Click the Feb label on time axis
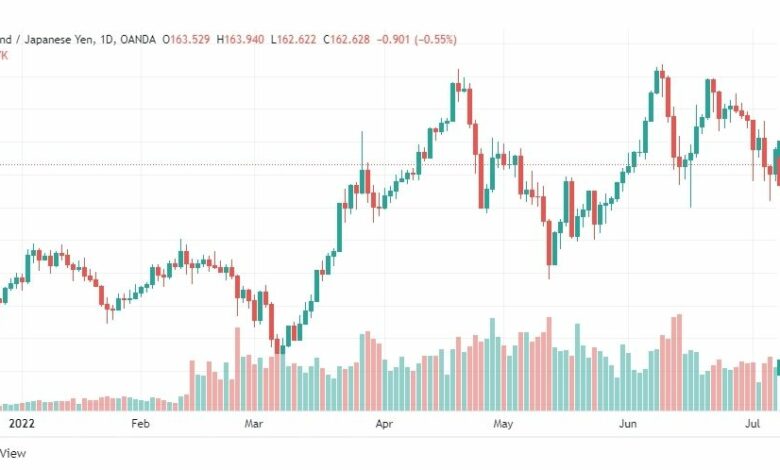Screen dimensions: 780x470 140,424
